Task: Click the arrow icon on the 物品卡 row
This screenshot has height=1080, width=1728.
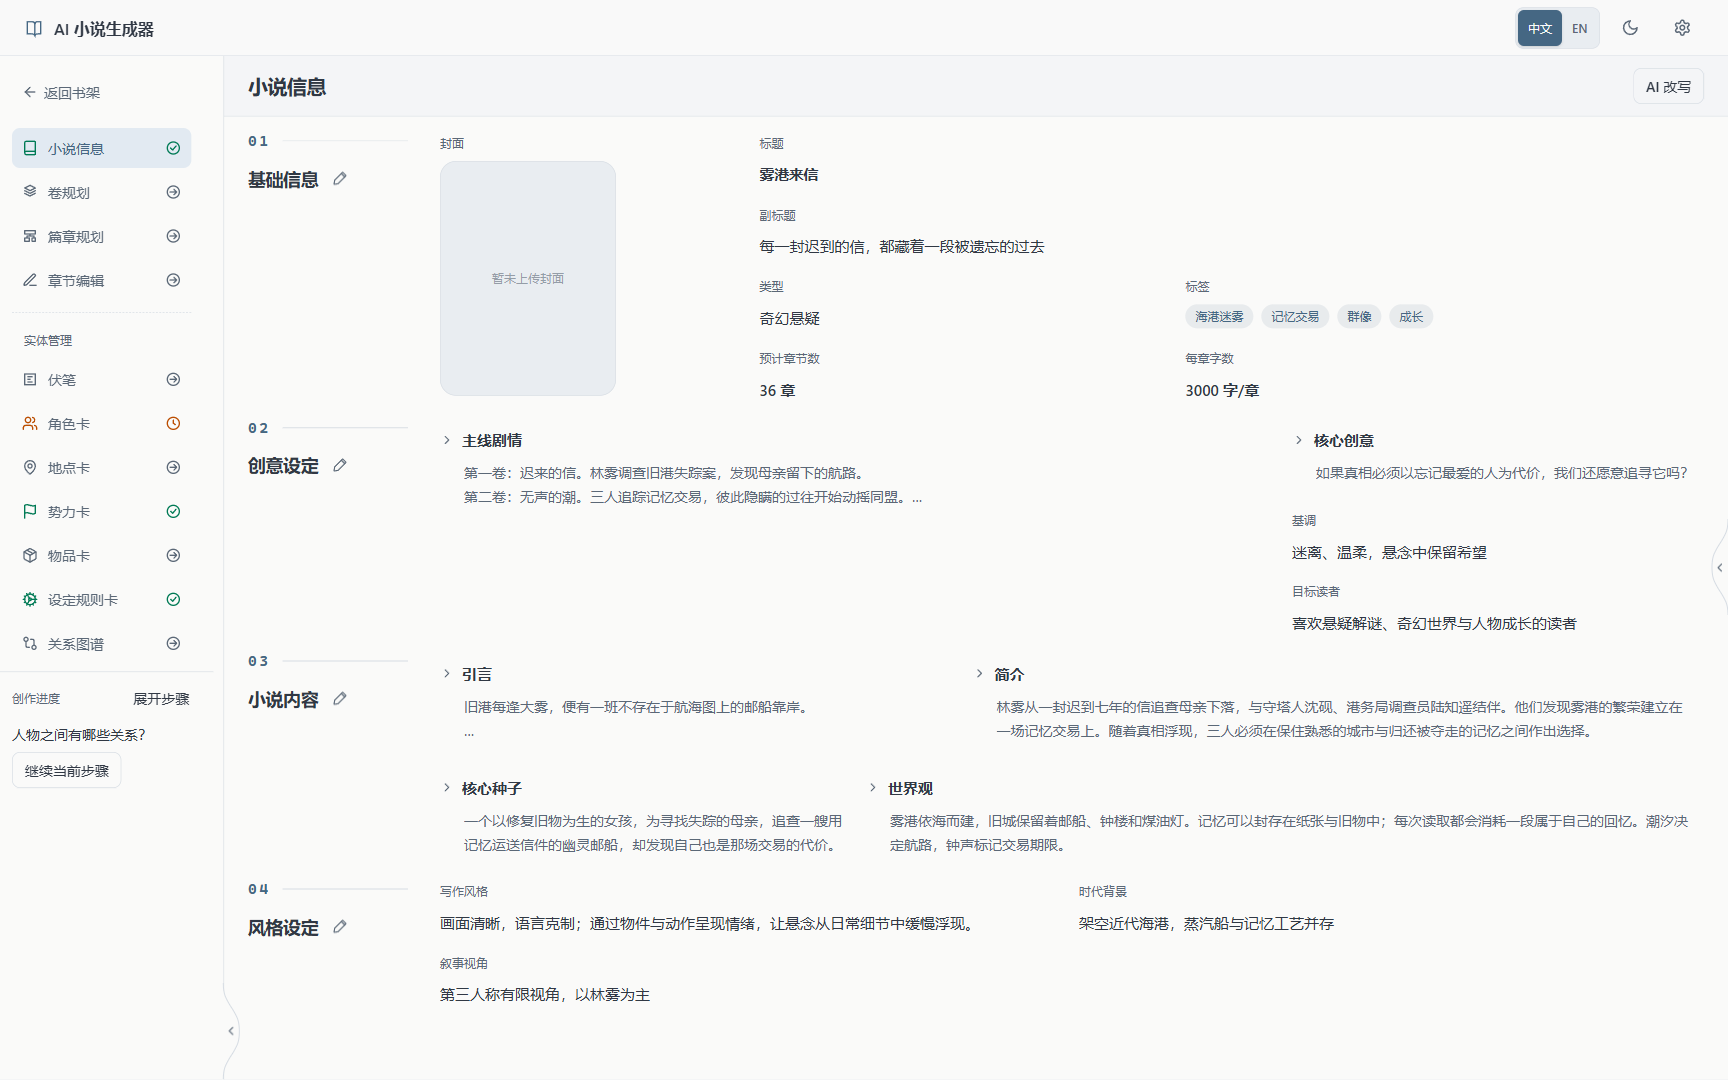Action: [173, 556]
